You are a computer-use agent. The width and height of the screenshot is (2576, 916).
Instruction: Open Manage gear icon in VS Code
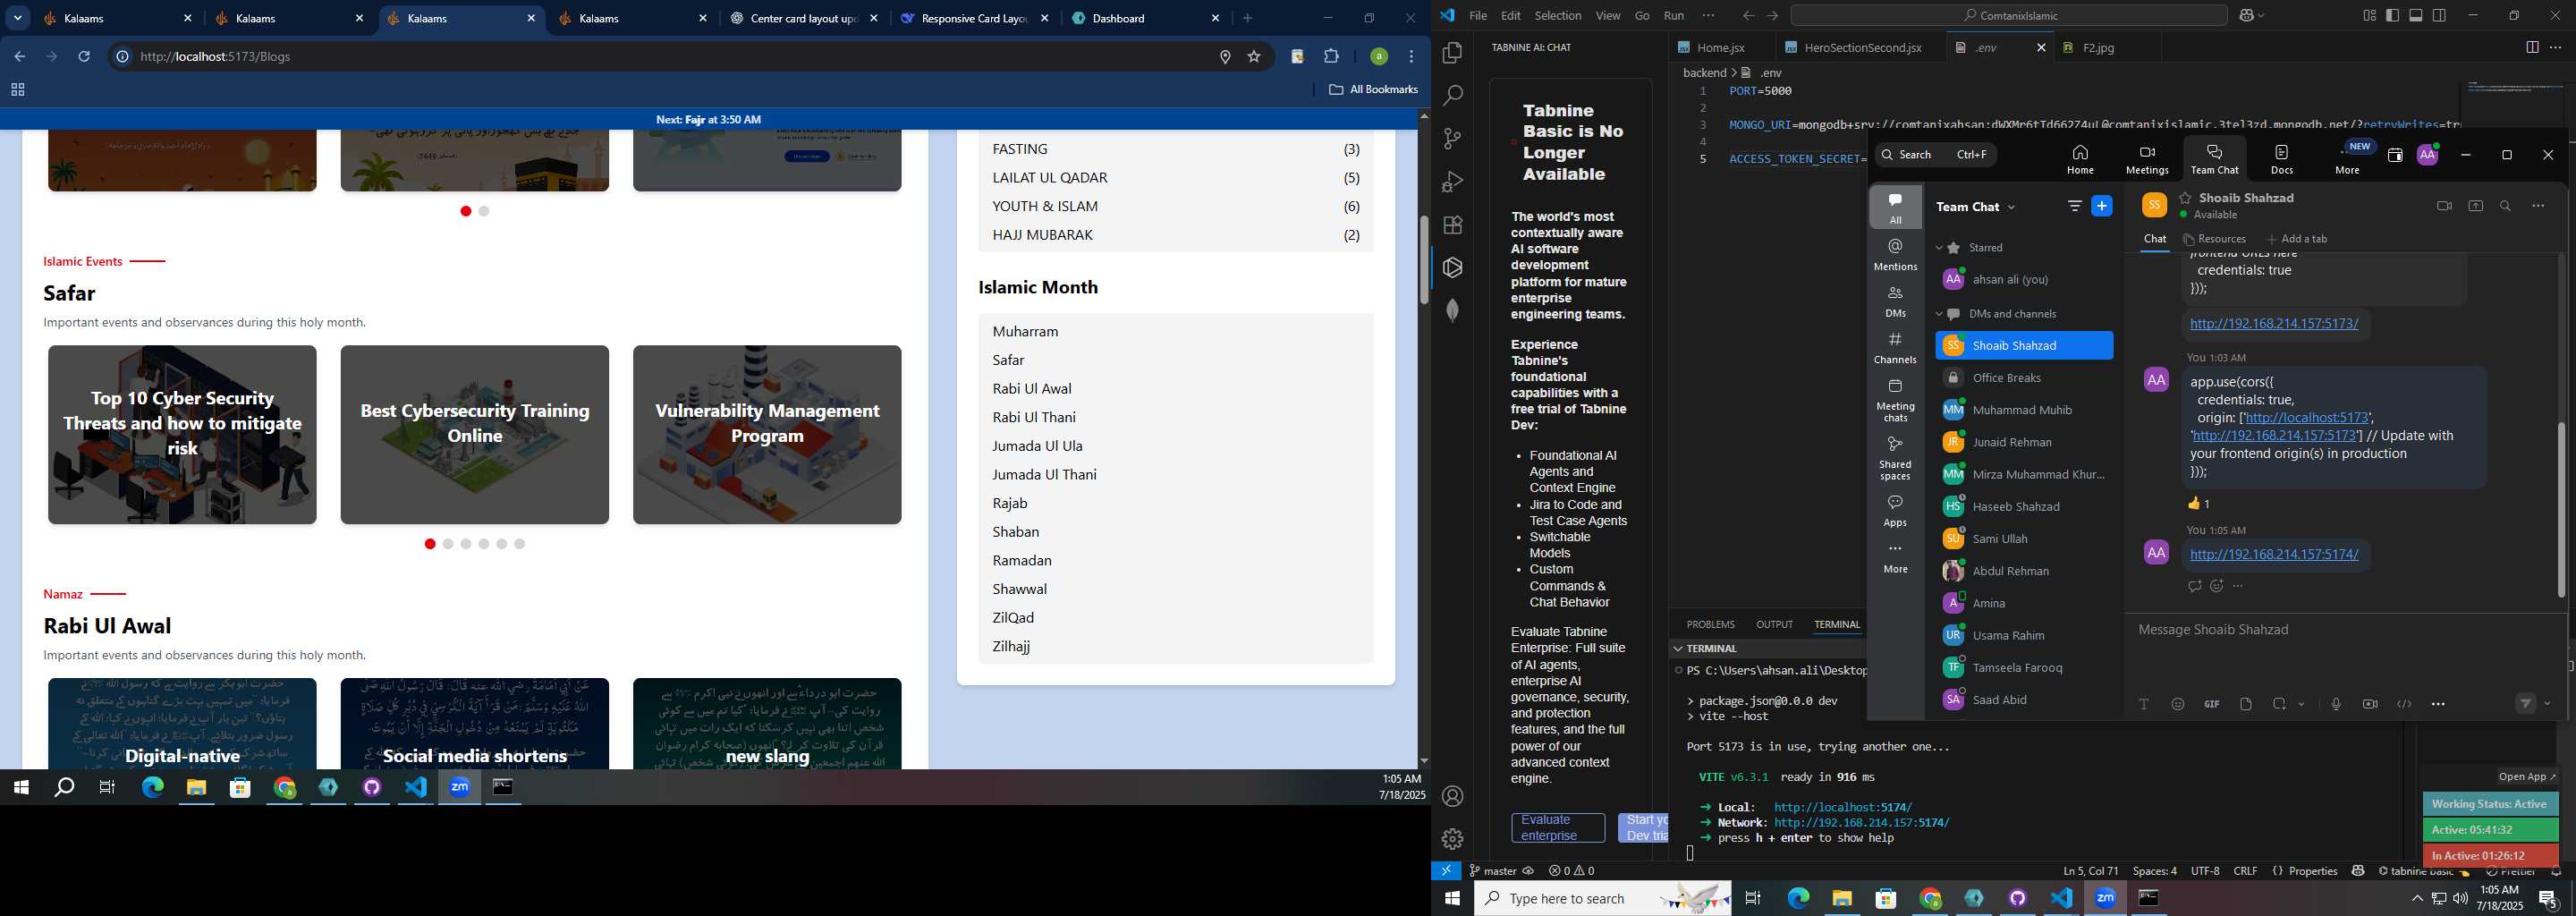(1453, 839)
